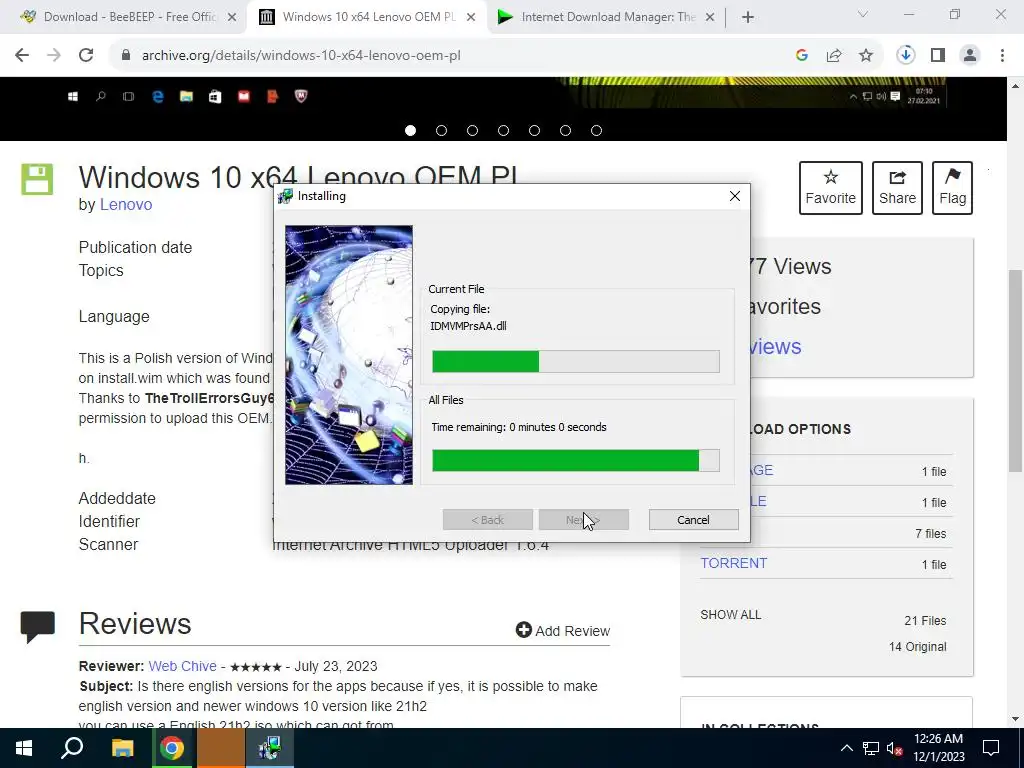Viewport: 1024px width, 768px height.
Task: Click SHOW ALL download files
Action: pyautogui.click(x=731, y=615)
